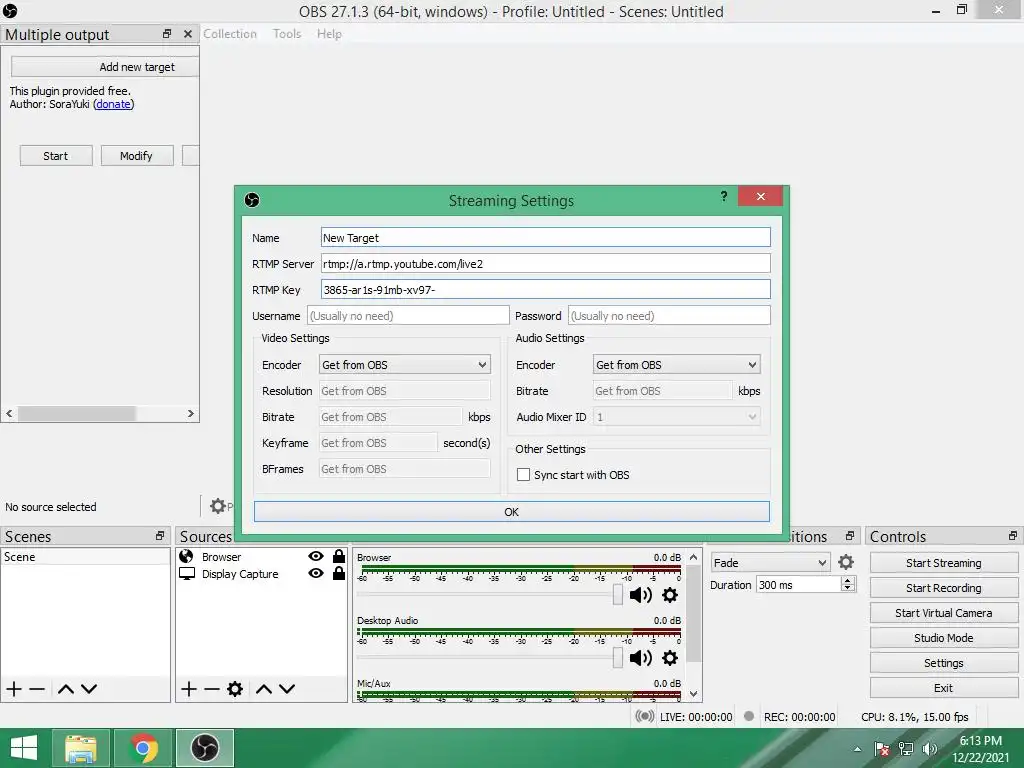Remove the selected source with the minus icon
The image size is (1024, 768).
(212, 688)
